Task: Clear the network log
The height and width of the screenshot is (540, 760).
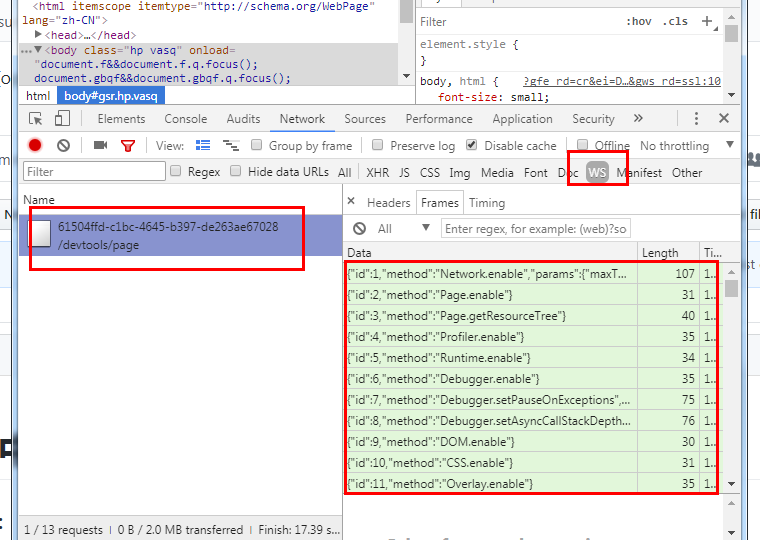Action: [63, 146]
